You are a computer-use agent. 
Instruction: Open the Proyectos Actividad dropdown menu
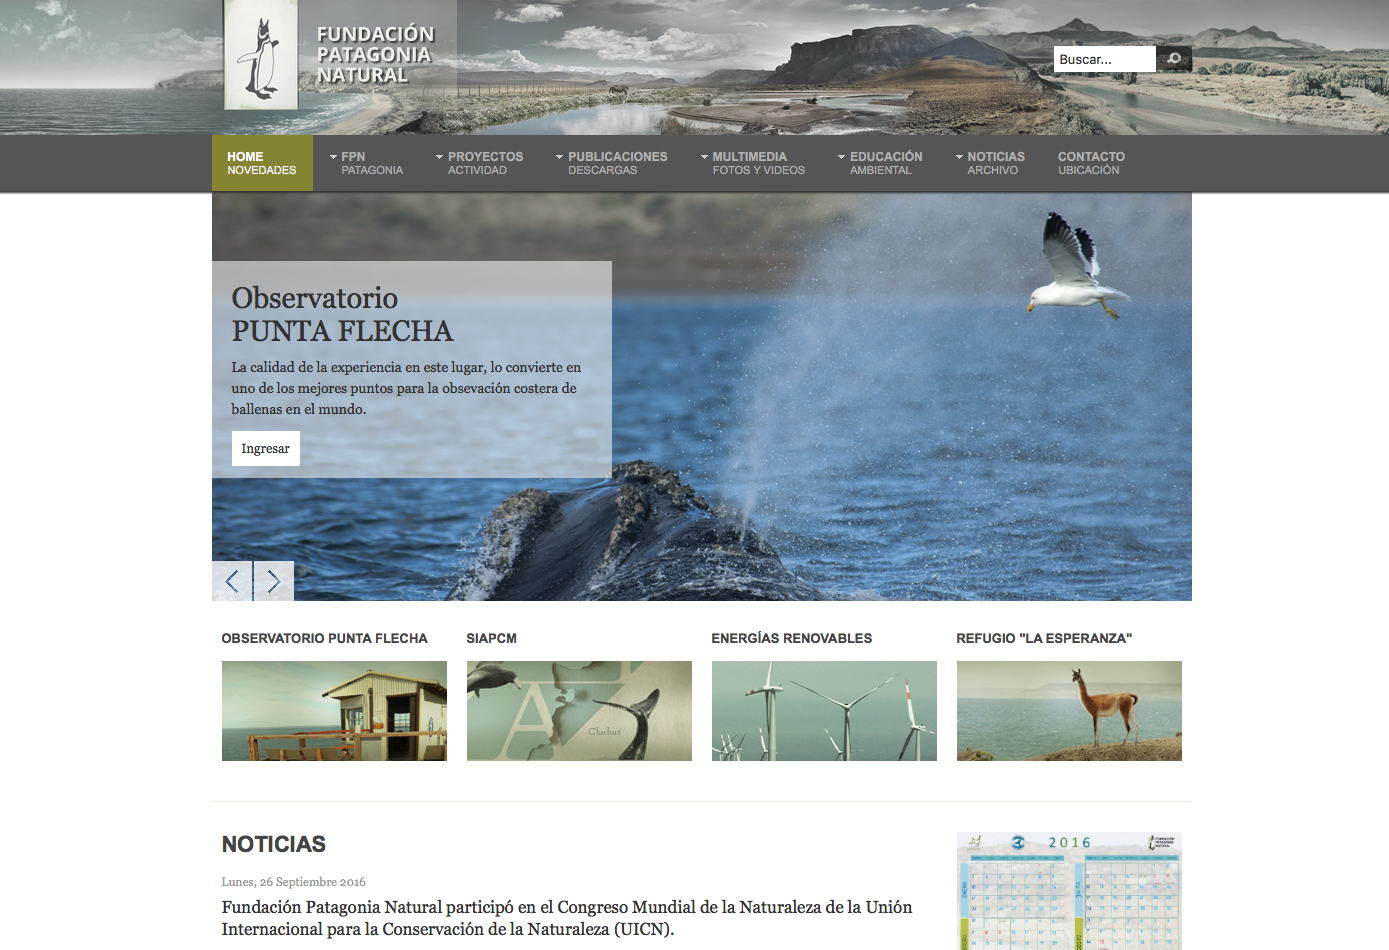pos(480,163)
